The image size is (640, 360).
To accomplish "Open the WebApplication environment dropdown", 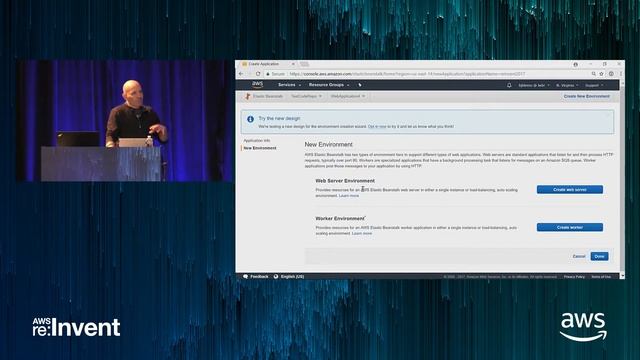I will click(347, 96).
